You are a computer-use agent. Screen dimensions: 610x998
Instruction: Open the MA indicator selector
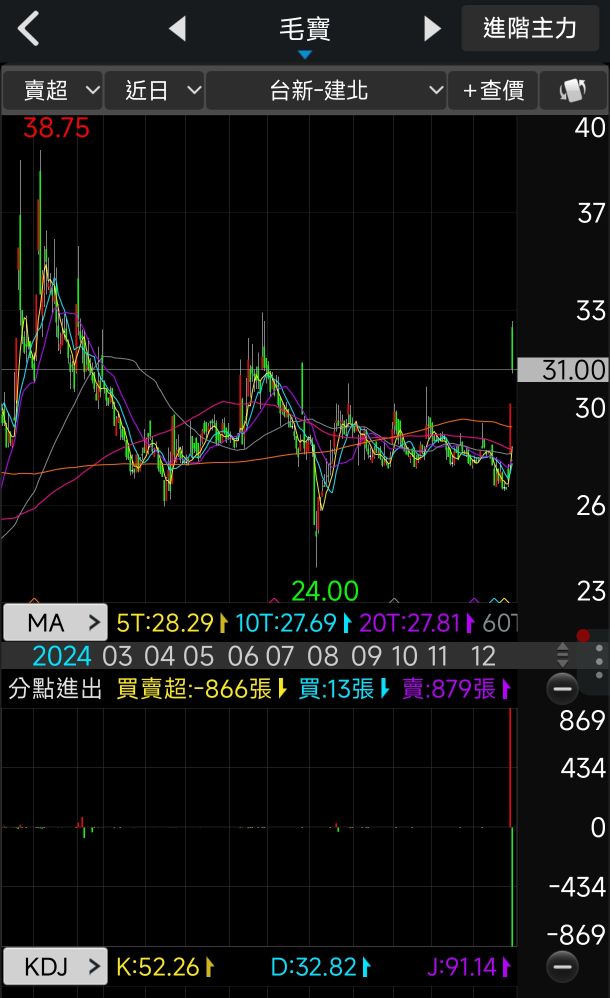point(55,622)
